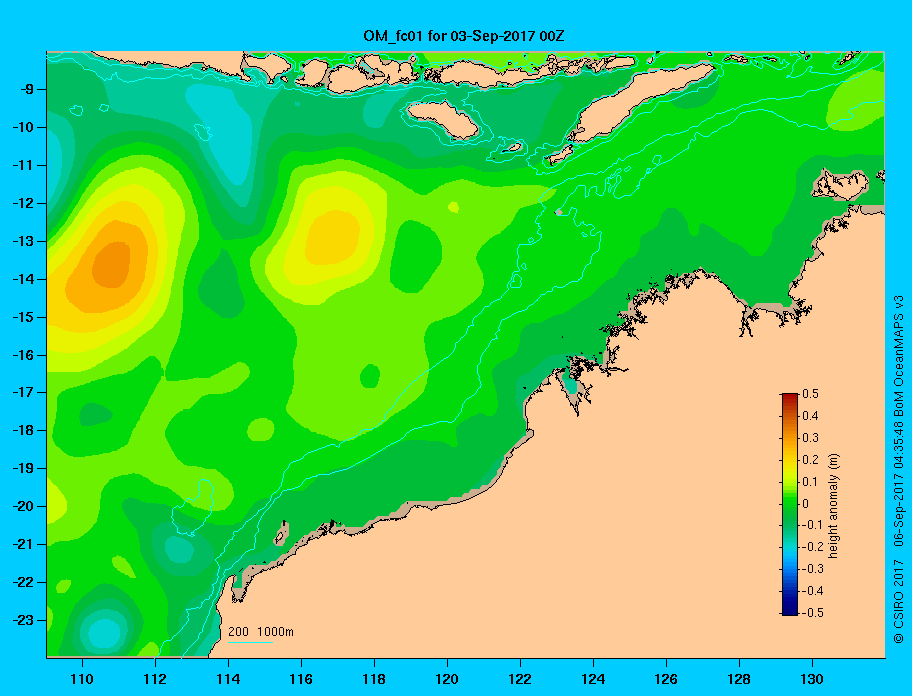Click longitude label 122 on the x-axis
The width and height of the screenshot is (912, 696).
point(520,679)
